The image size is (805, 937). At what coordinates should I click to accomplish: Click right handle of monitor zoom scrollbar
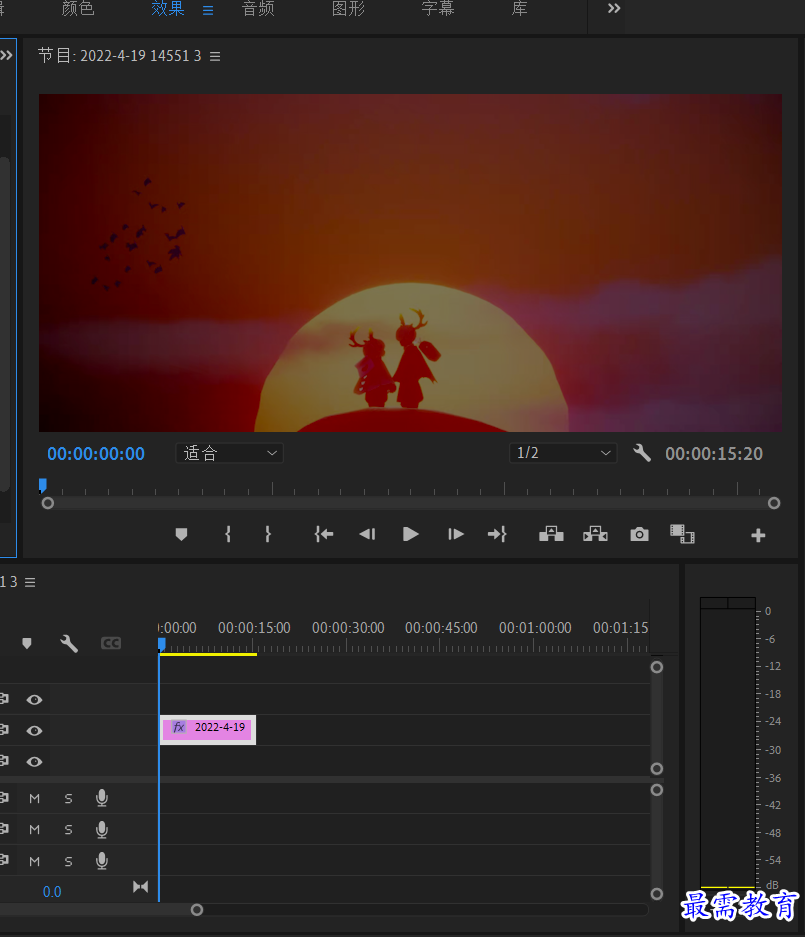click(x=774, y=503)
